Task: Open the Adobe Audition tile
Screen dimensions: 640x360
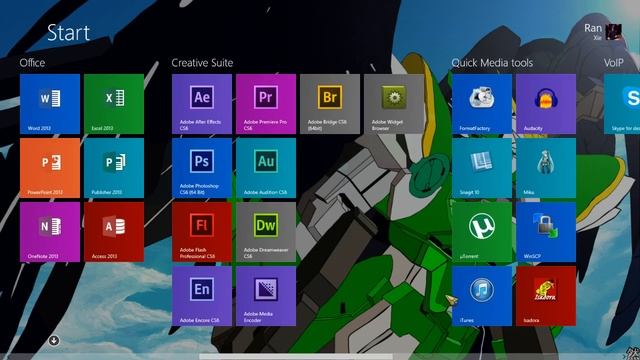Action: pos(266,168)
